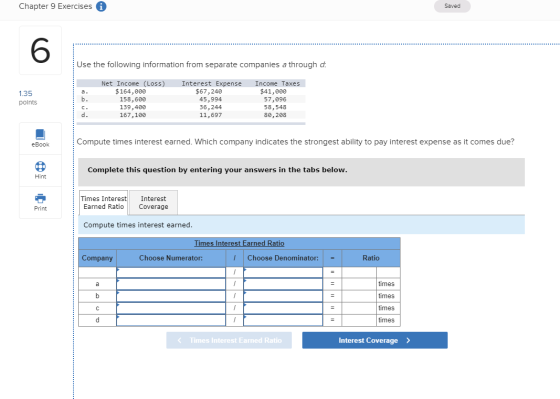Screen dimensions: 560x399
Task: Click the Choose Numerator column header
Action: click(x=171, y=258)
